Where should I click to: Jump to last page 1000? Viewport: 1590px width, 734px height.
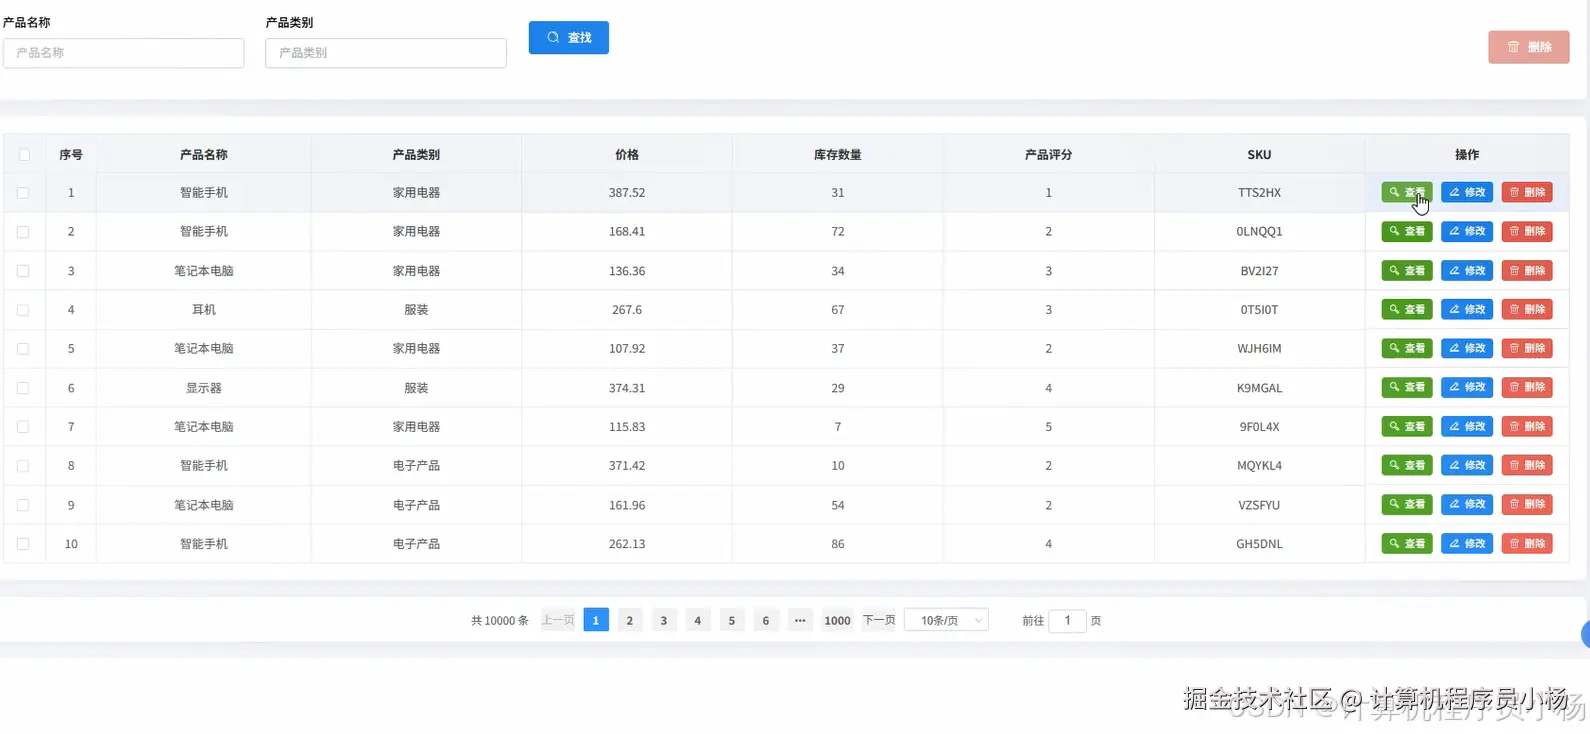pyautogui.click(x=837, y=620)
